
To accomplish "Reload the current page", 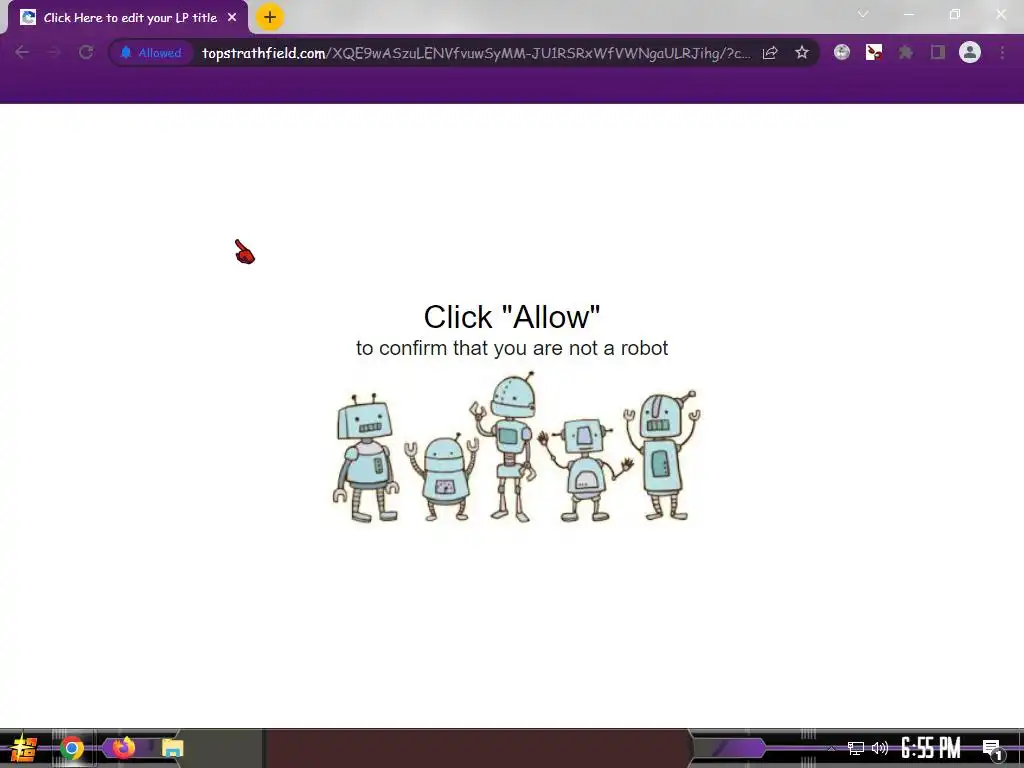I will click(x=86, y=52).
